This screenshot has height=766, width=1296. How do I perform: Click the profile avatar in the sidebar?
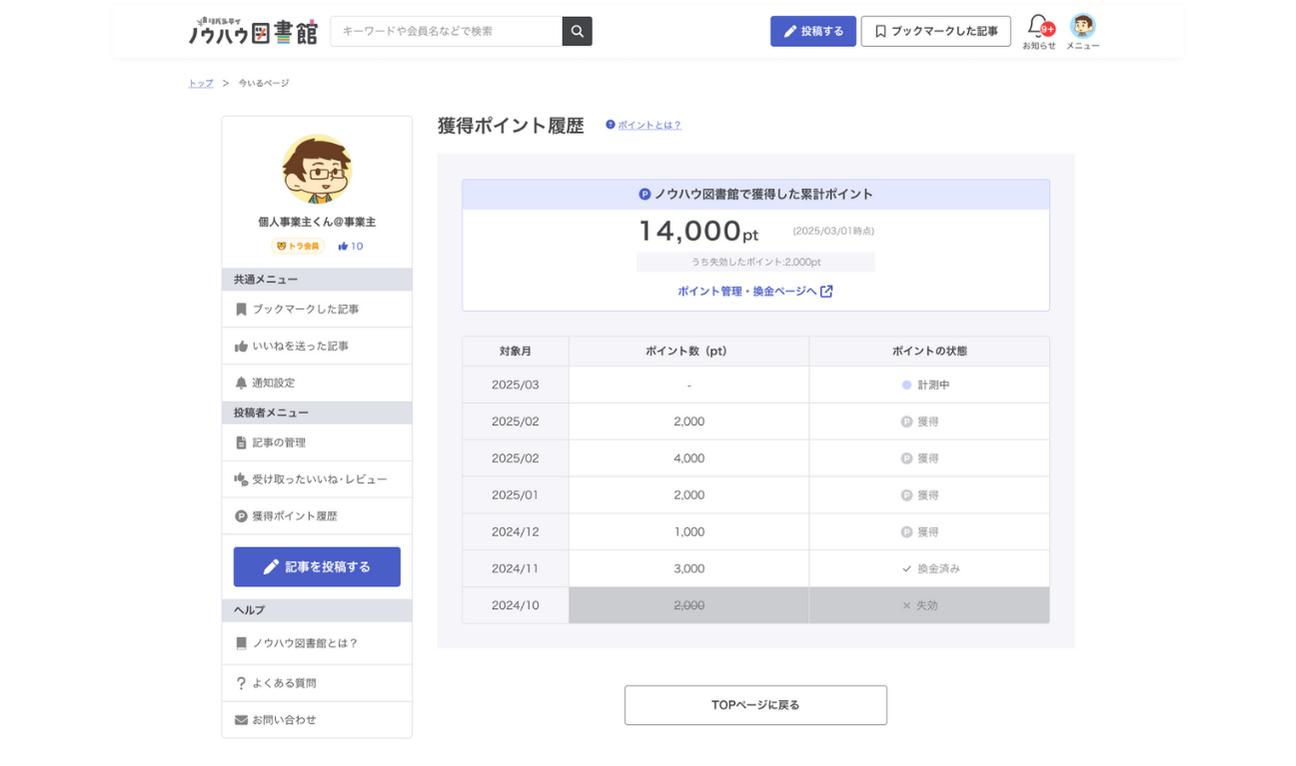click(x=317, y=169)
